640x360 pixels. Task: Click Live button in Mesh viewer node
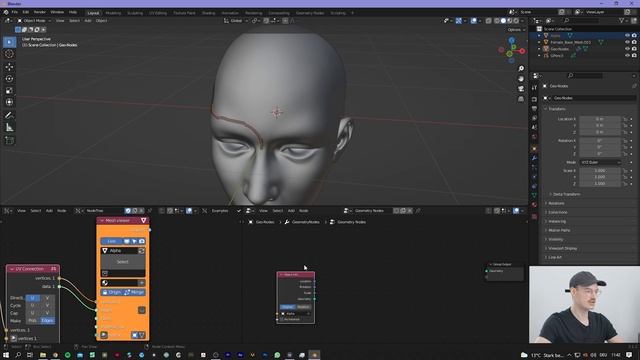111,241
